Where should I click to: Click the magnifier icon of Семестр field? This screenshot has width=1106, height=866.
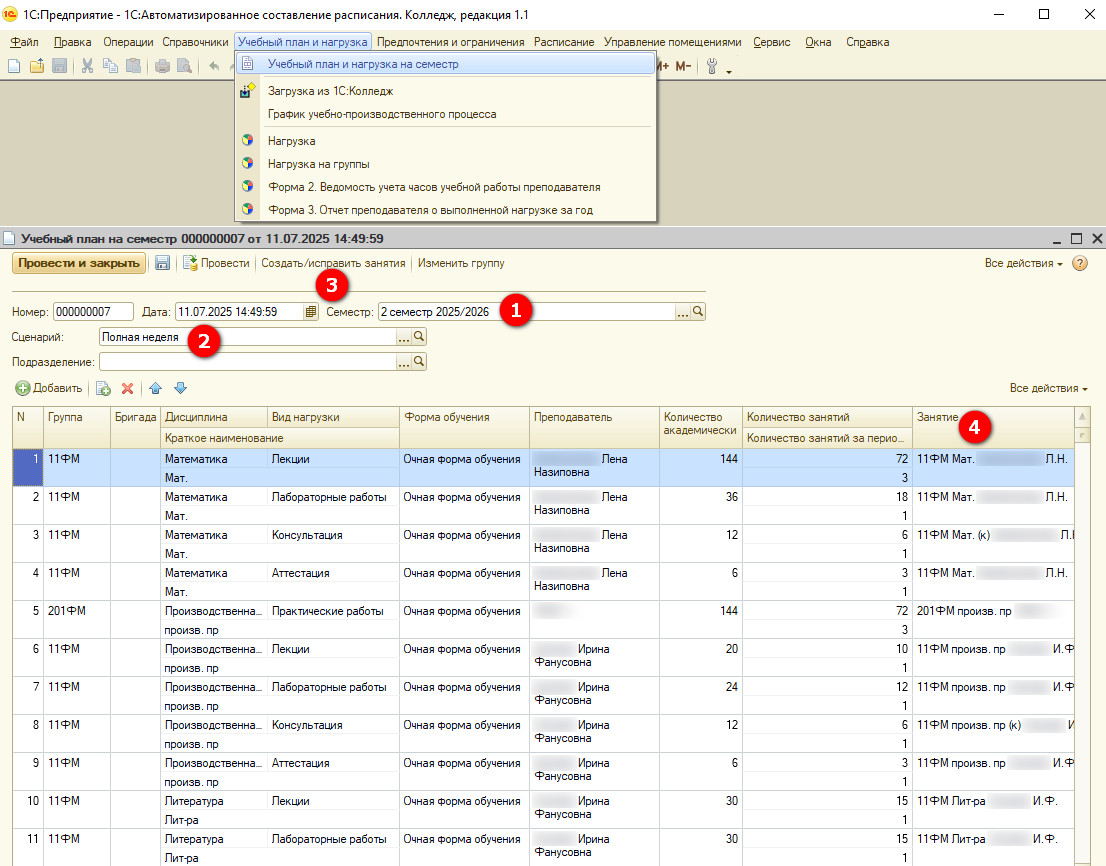pyautogui.click(x=698, y=311)
